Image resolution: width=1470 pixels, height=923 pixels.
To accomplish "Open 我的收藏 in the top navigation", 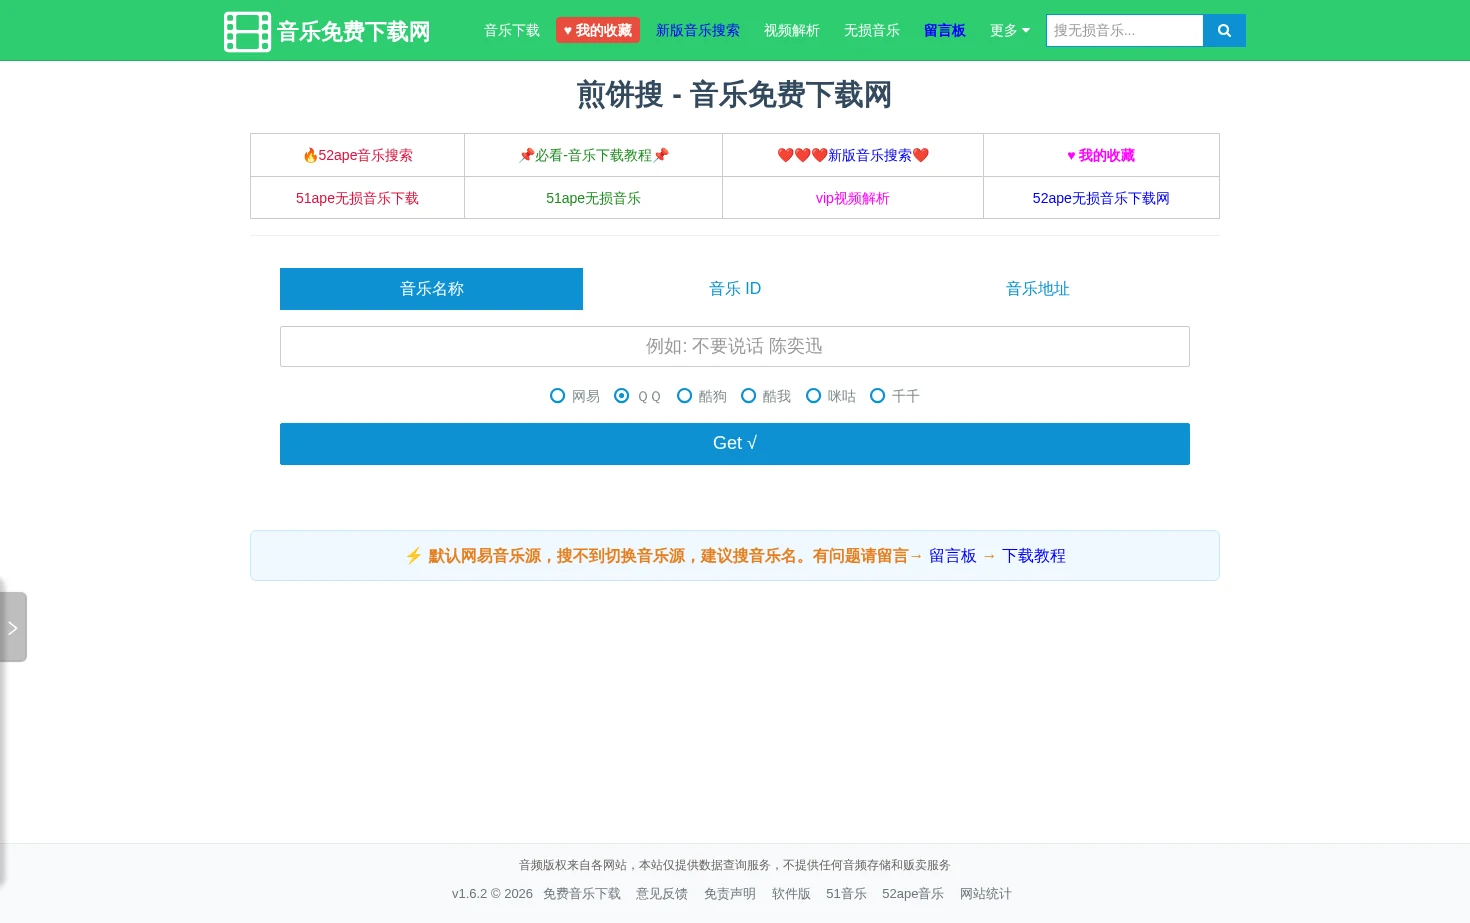I will coord(598,31).
